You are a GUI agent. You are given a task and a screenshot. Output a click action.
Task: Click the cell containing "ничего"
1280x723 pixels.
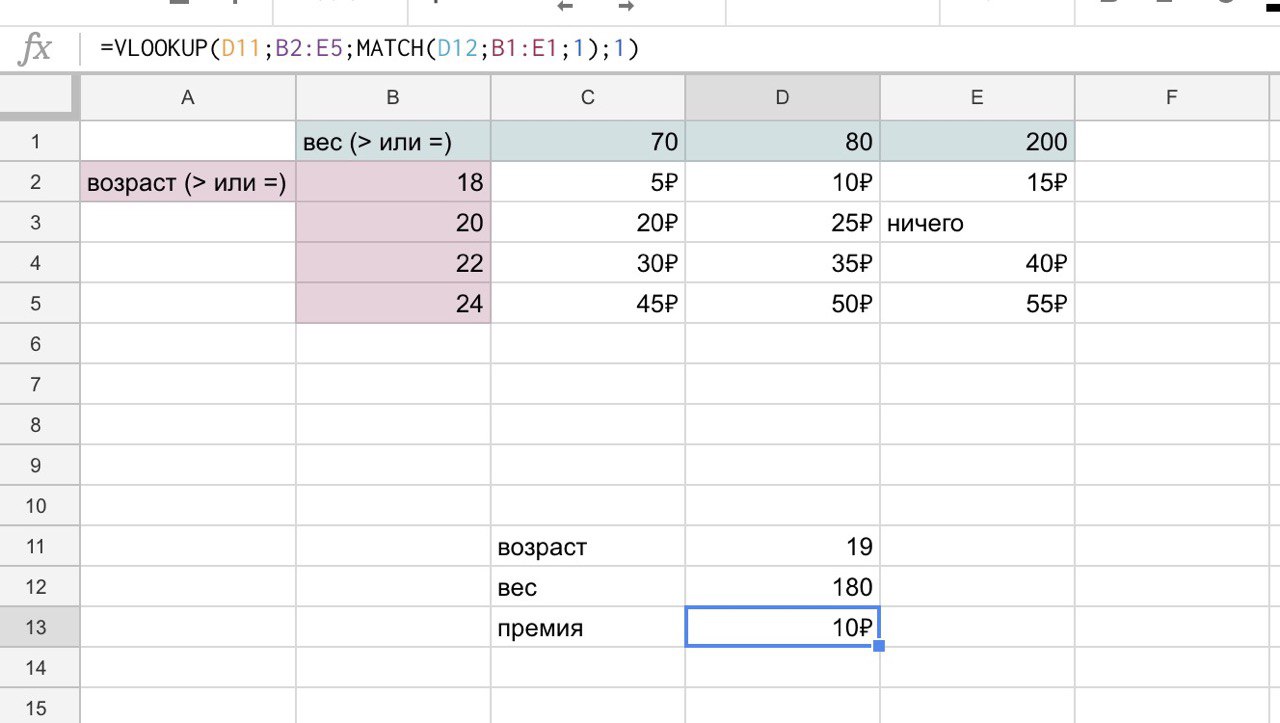pos(977,223)
